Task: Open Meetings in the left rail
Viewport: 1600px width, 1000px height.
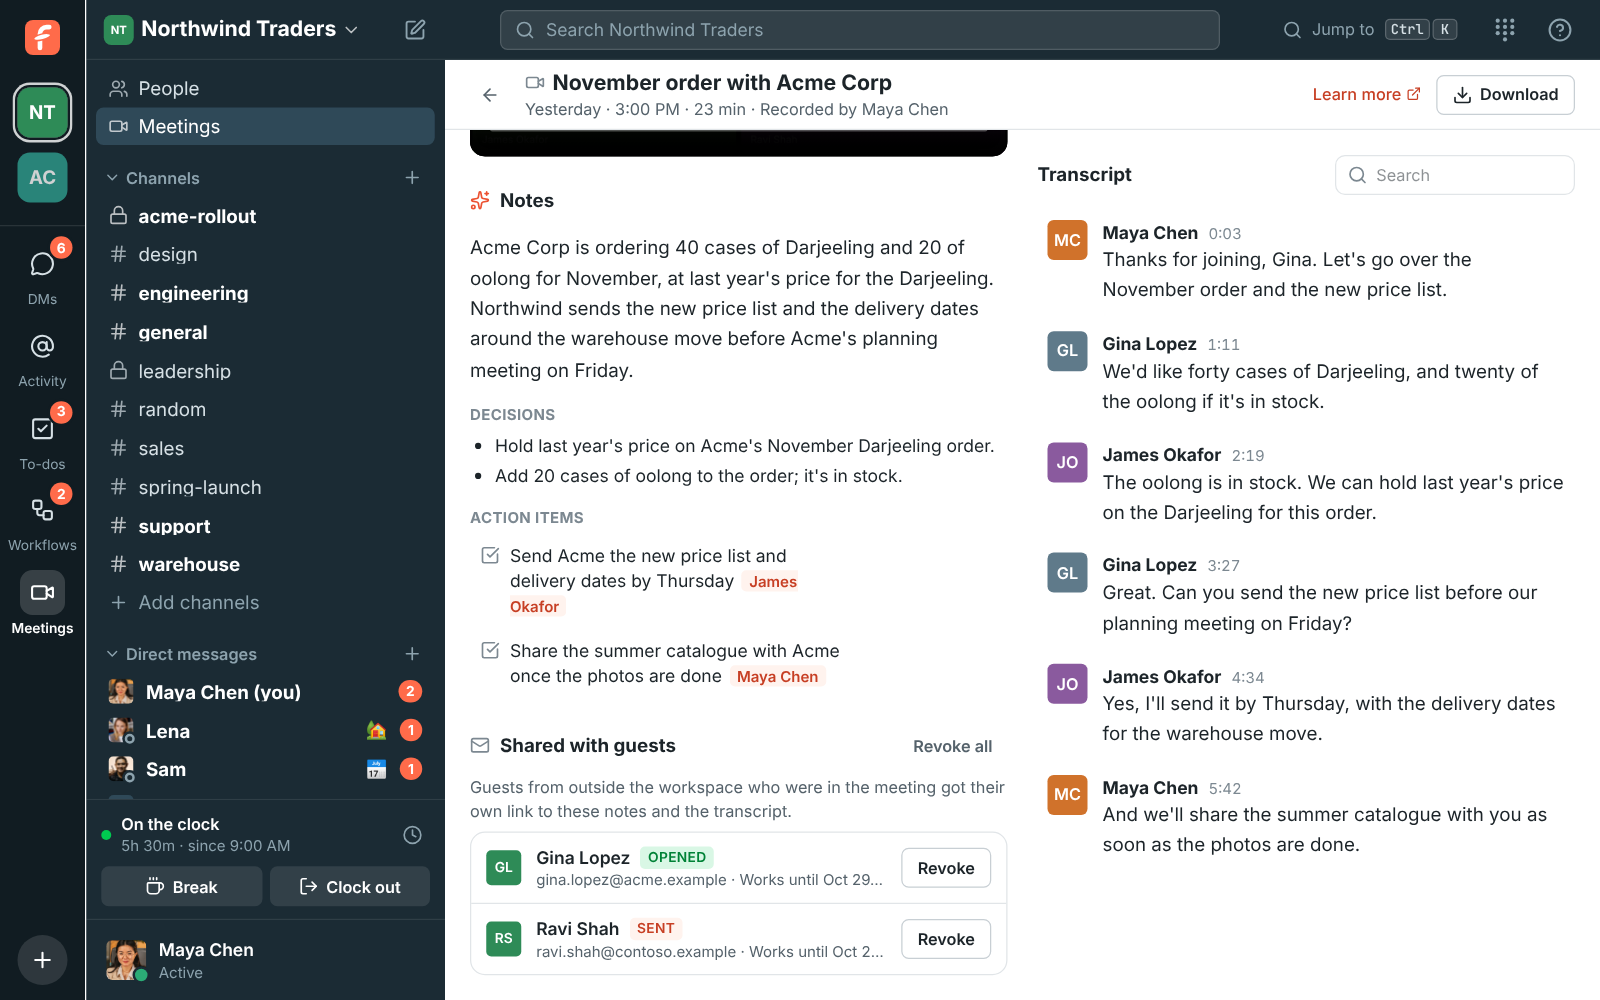Action: click(42, 603)
